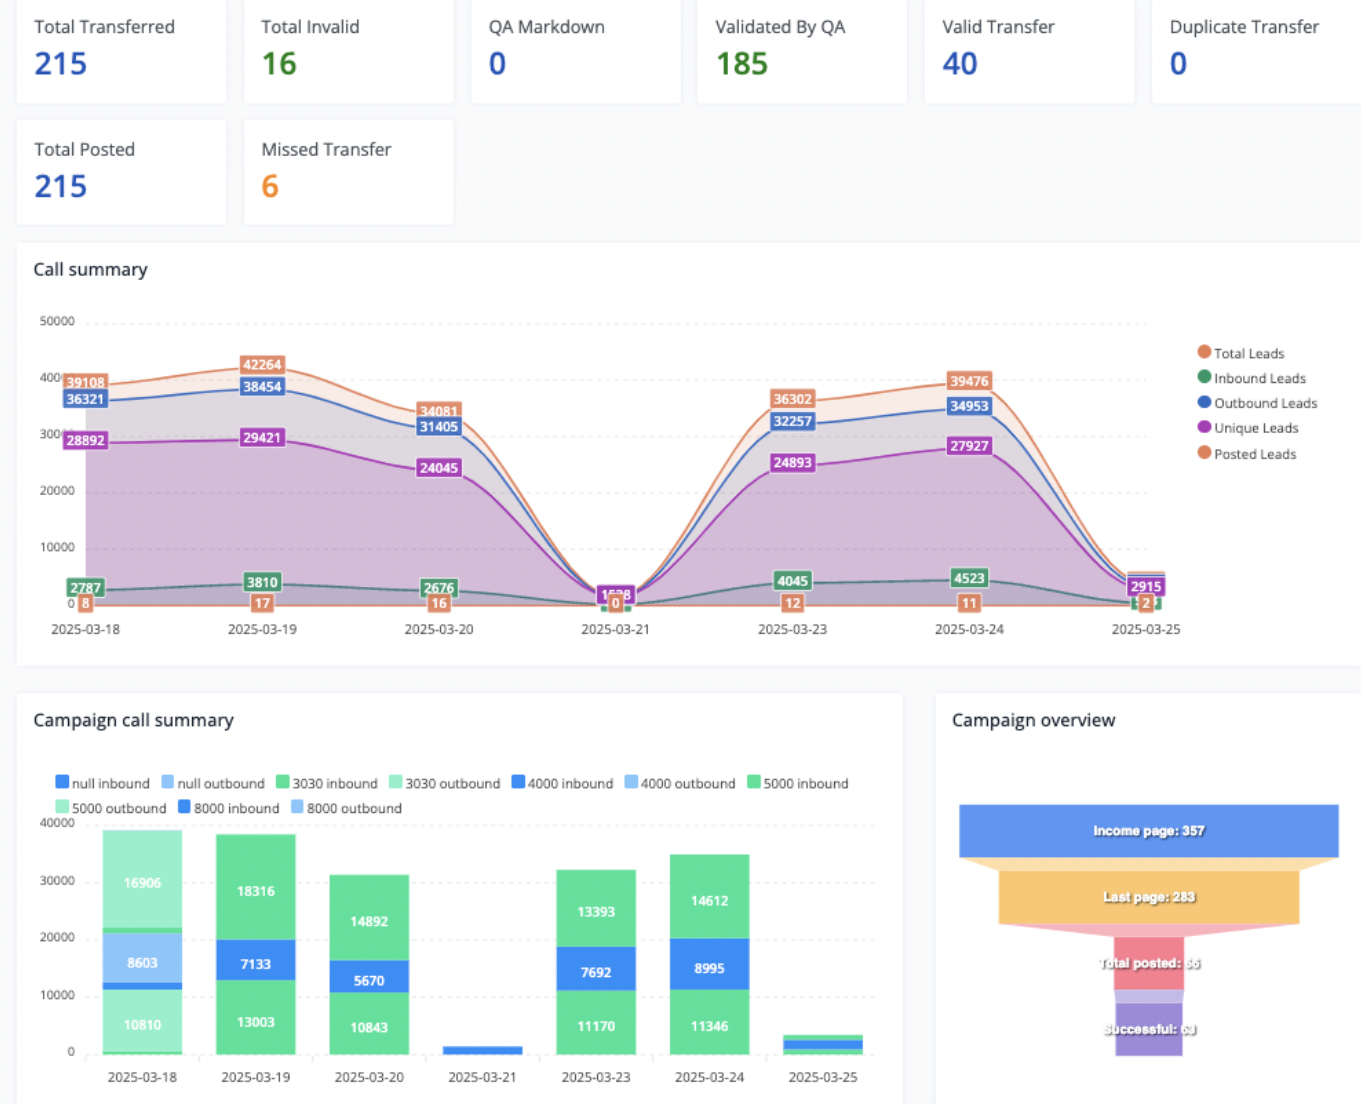The image size is (1361, 1105).
Task: Toggle the 4000 outbound legend entry
Action: pos(680,783)
